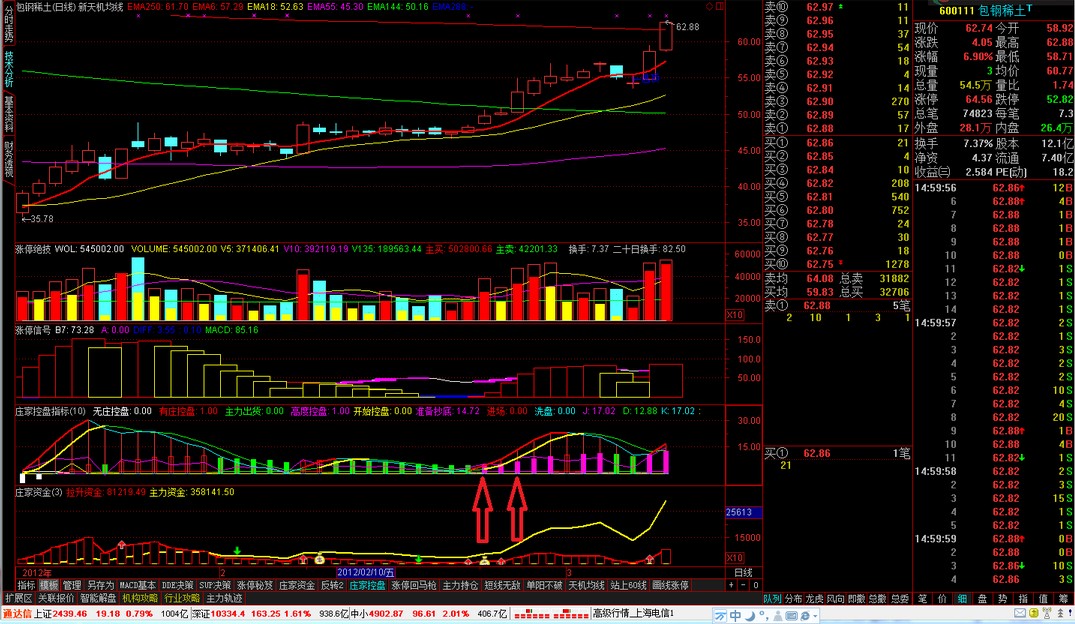
Task: Click the X10 scale in 庄家资金 panel
Action: coord(734,557)
